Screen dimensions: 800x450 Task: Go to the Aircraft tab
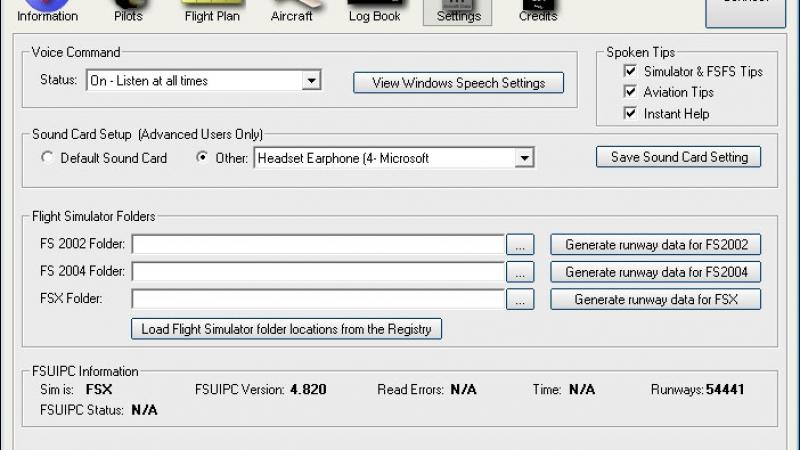(291, 12)
